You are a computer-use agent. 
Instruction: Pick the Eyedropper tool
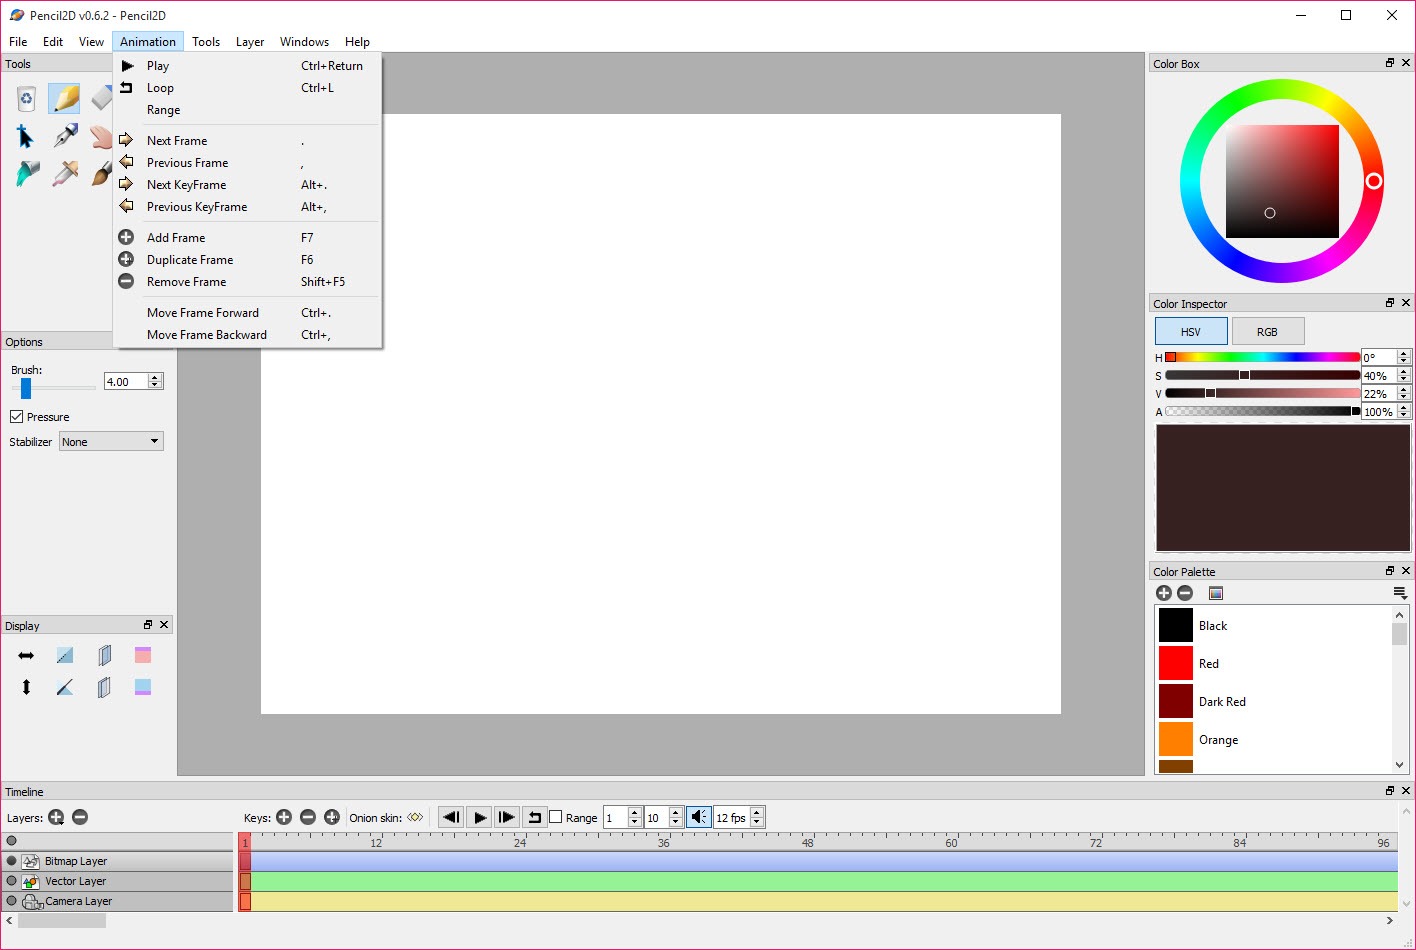pos(66,174)
